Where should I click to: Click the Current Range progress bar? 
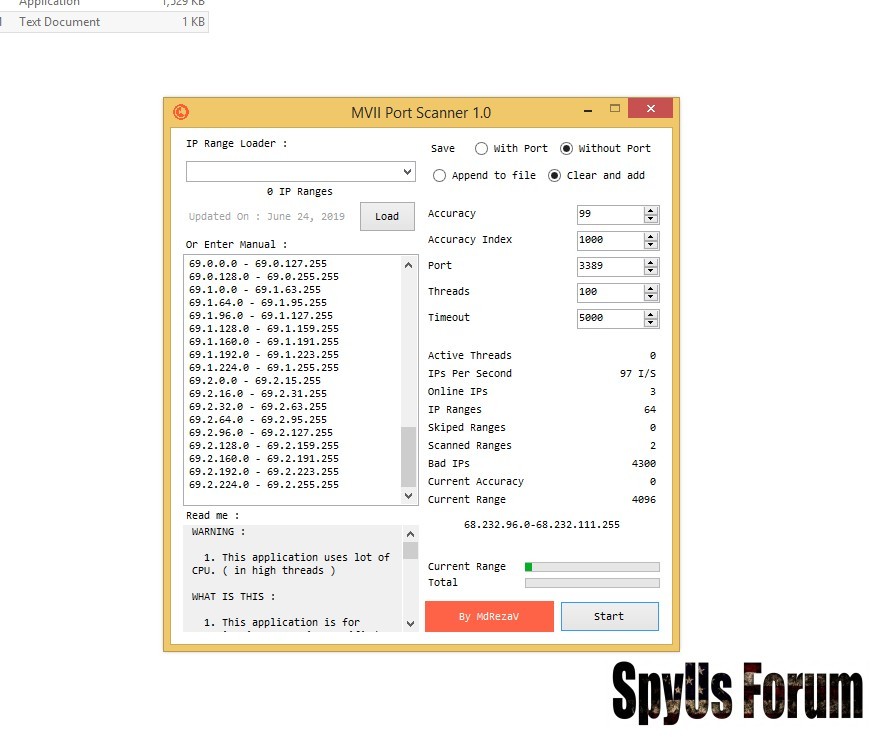click(592, 567)
